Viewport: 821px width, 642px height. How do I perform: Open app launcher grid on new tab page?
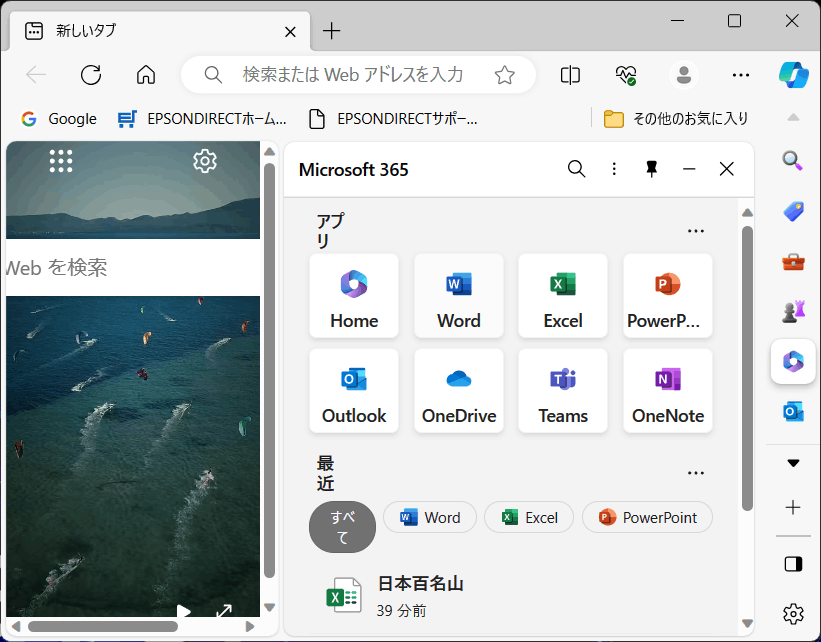click(x=61, y=161)
